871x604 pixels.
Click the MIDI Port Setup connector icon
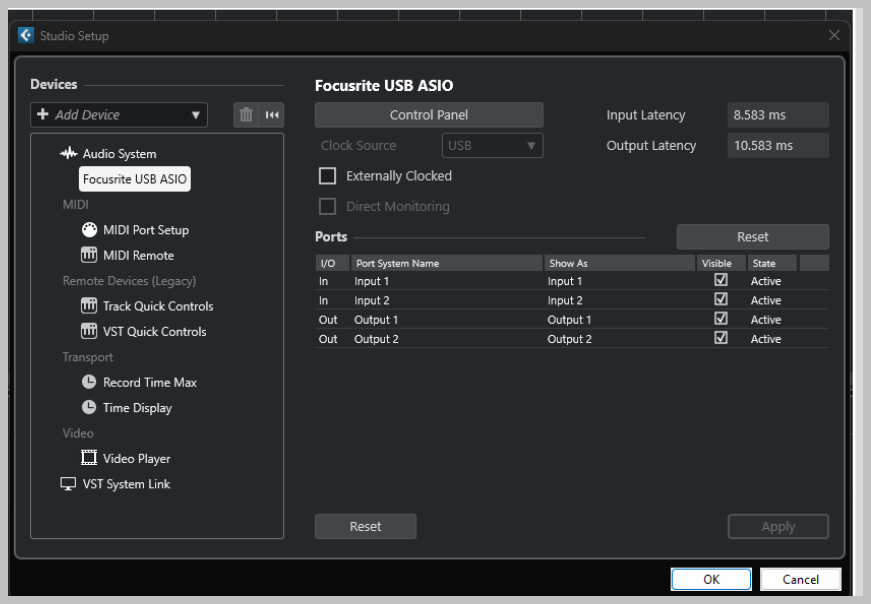tap(89, 229)
